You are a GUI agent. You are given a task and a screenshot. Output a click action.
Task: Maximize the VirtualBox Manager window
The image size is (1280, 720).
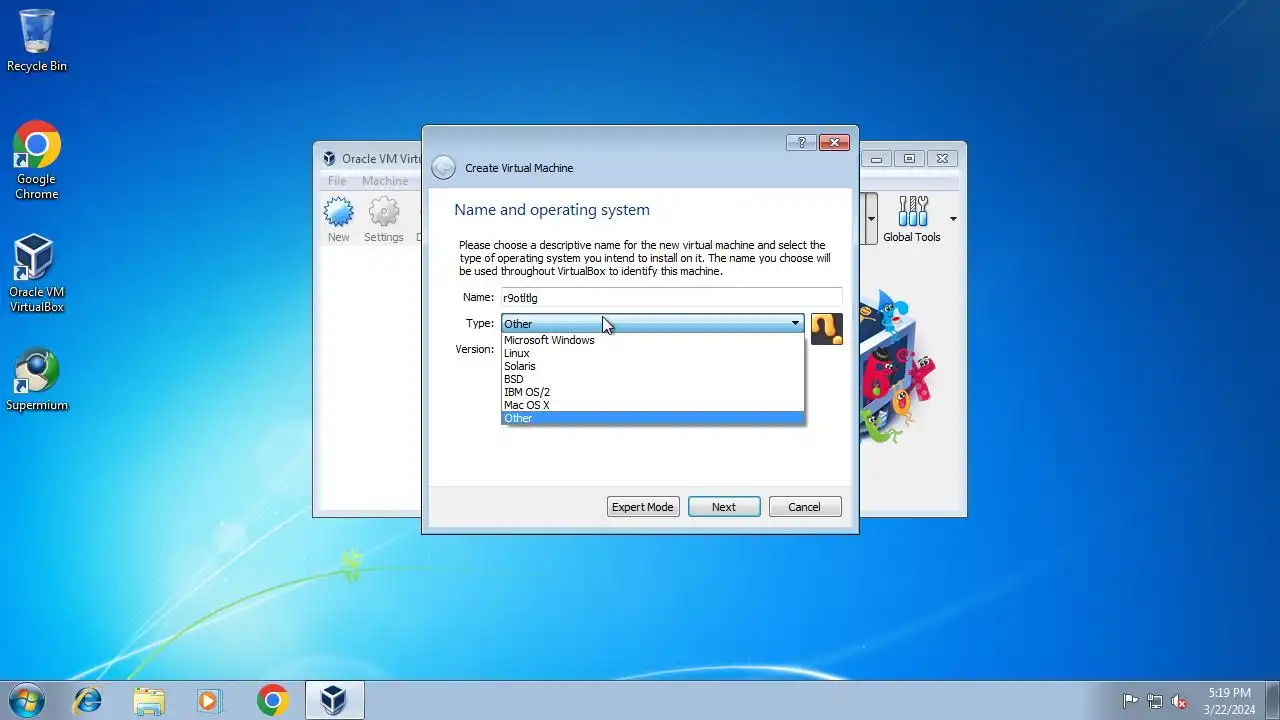[909, 159]
